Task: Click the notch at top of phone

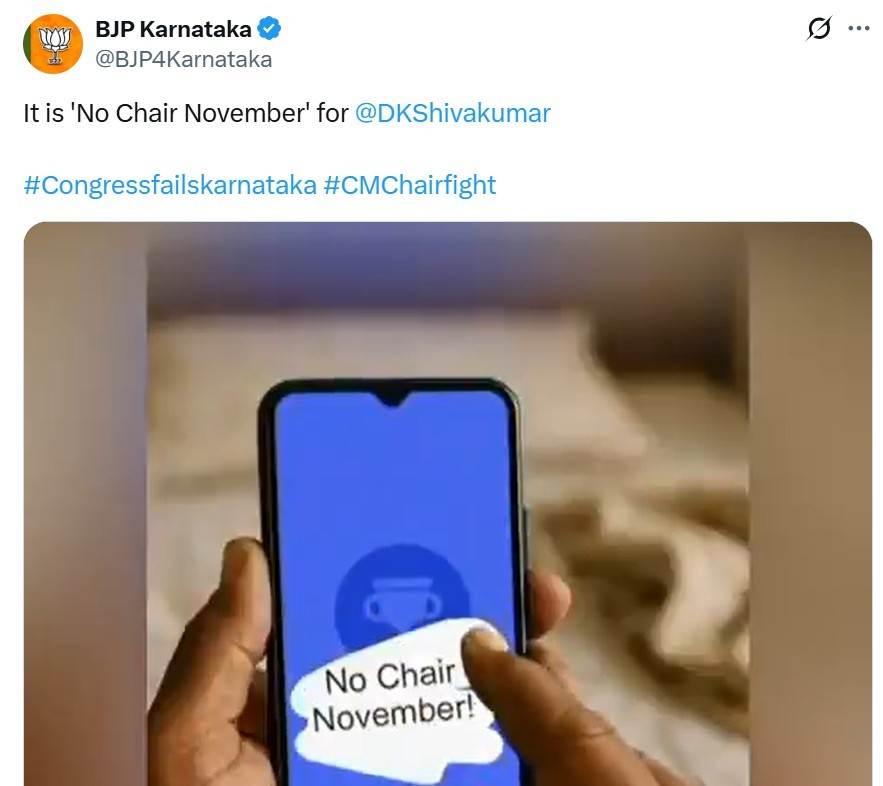Action: (394, 399)
